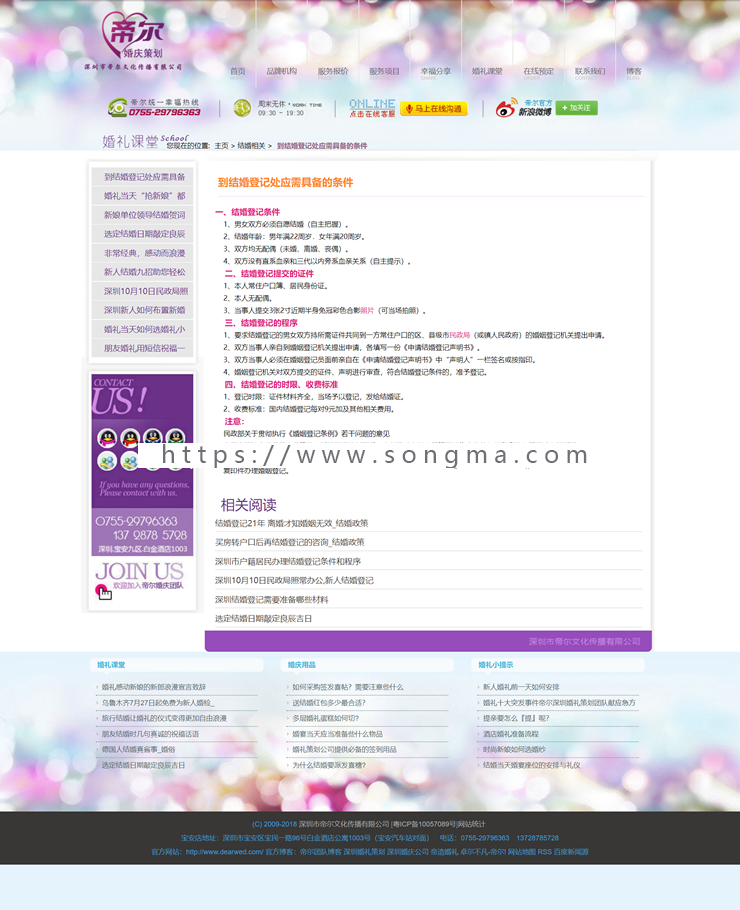Open footer link 乌鲁木齐7月27日起免费为新人婚检
Screen dimensions: 740x910
coord(158,703)
